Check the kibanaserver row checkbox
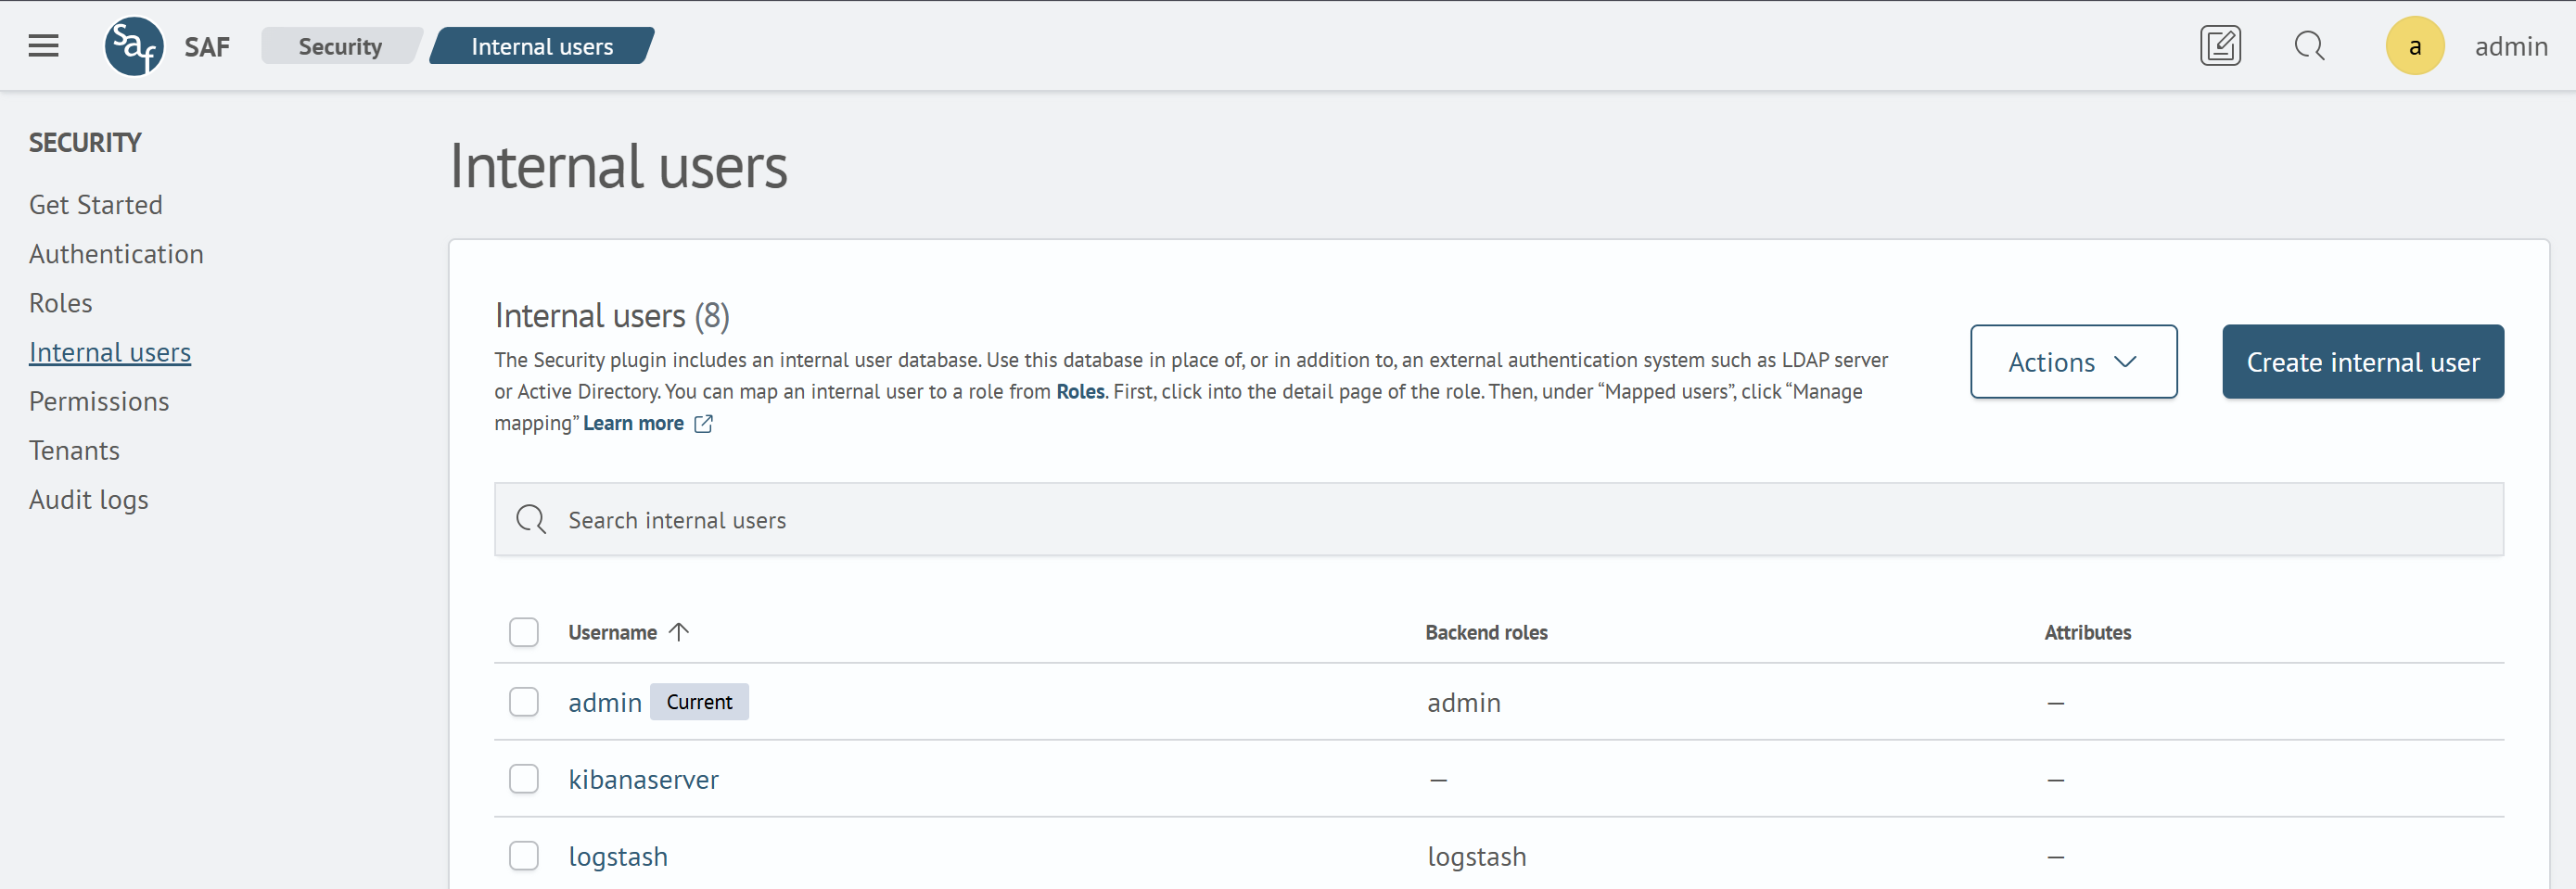The width and height of the screenshot is (2576, 889). click(x=523, y=779)
